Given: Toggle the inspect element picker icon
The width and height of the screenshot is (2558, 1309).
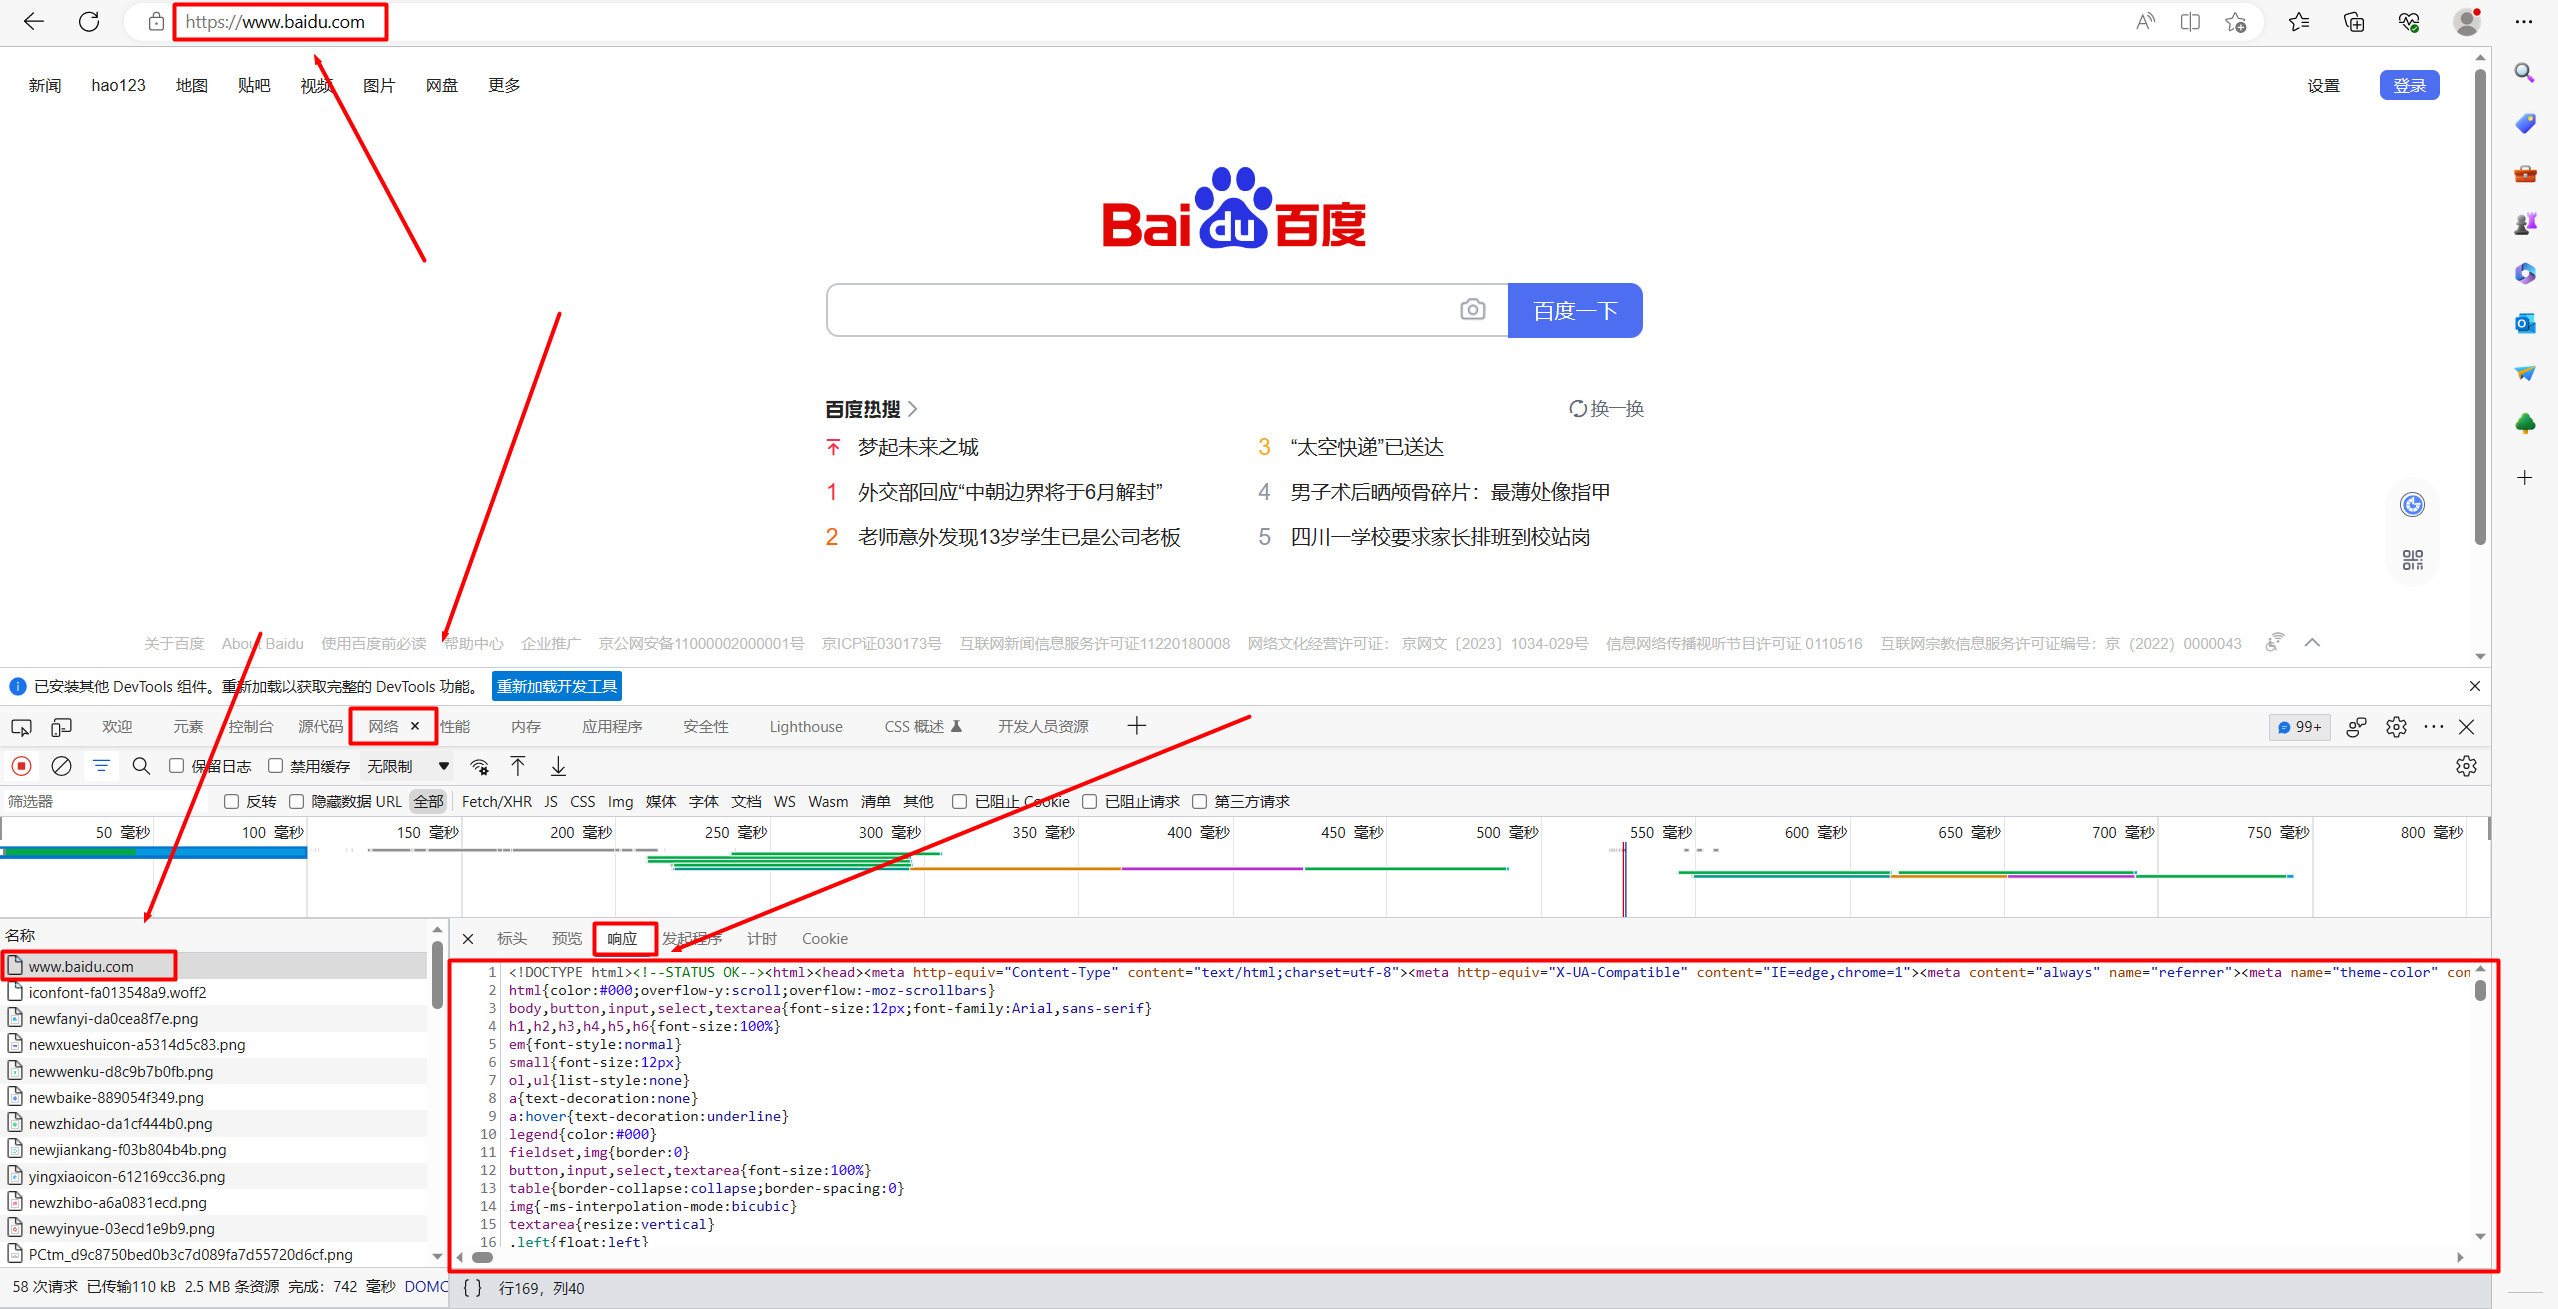Looking at the screenshot, I should [21, 727].
